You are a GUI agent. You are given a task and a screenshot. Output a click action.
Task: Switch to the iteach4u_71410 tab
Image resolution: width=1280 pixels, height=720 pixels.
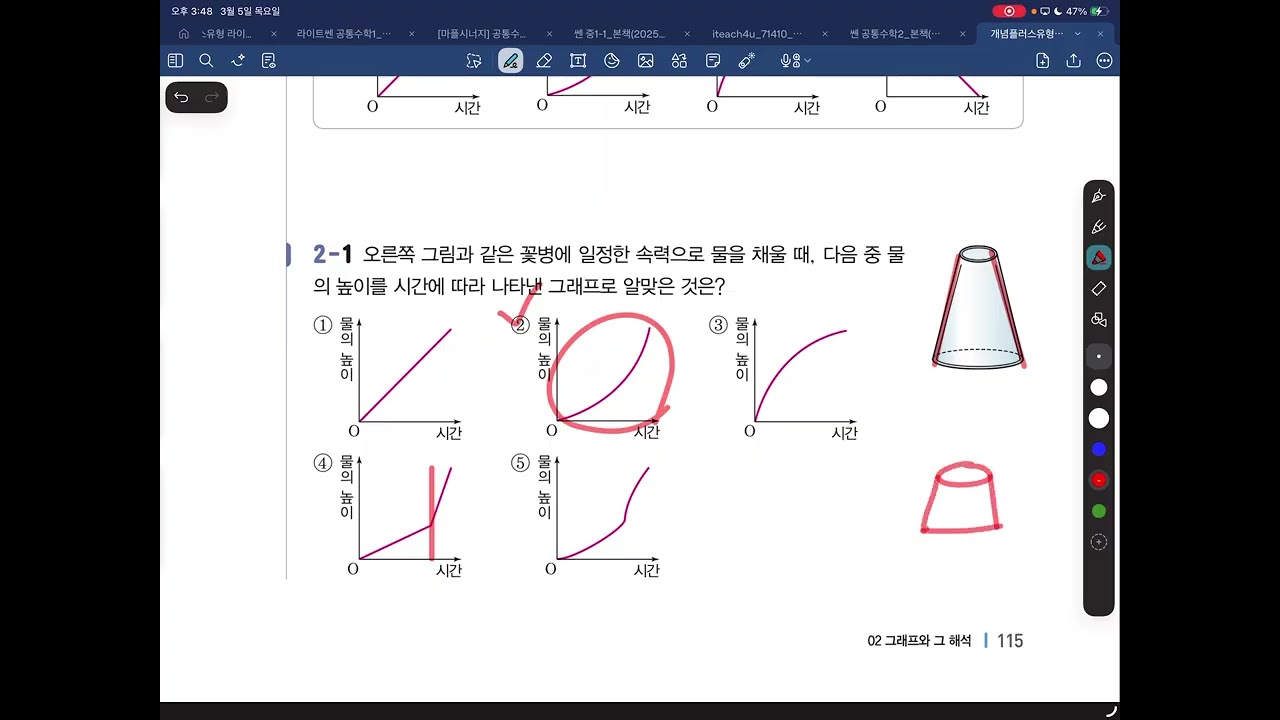757,33
